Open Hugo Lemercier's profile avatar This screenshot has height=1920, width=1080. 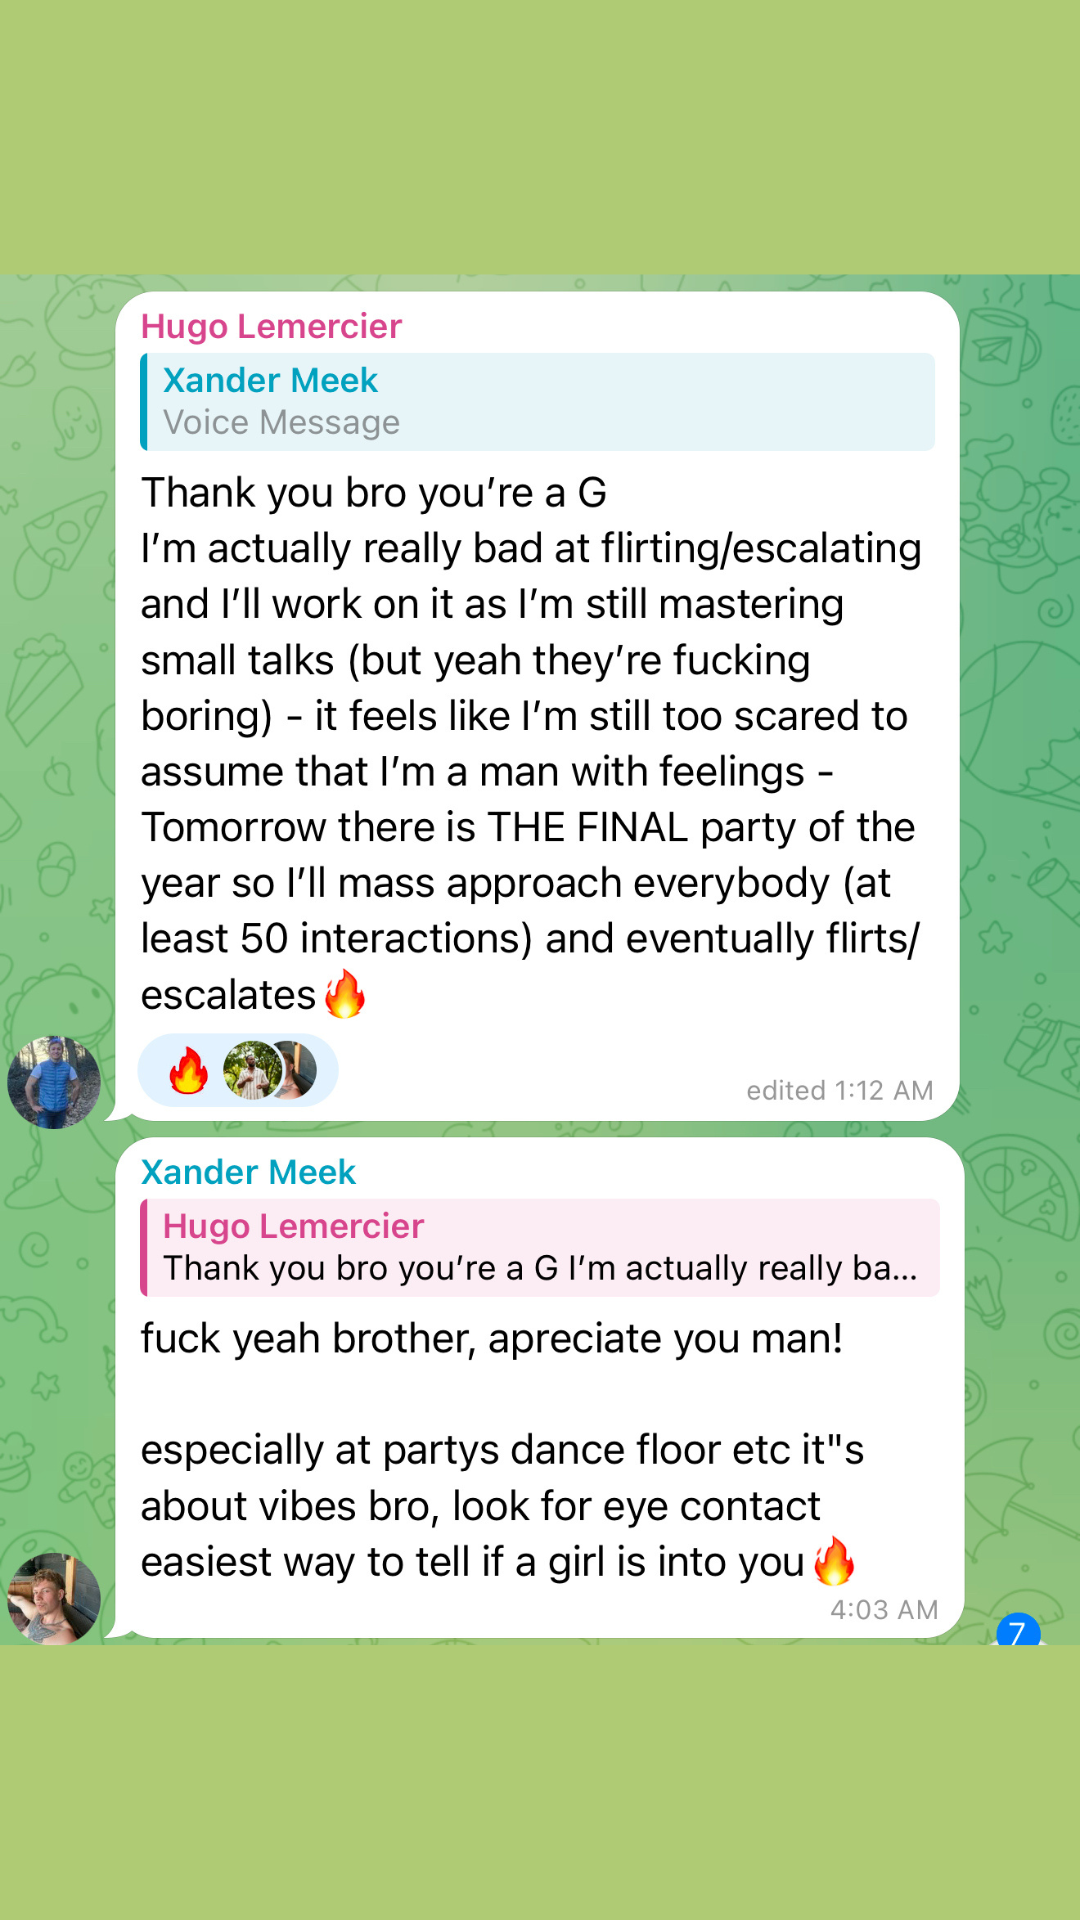pyautogui.click(x=54, y=1082)
